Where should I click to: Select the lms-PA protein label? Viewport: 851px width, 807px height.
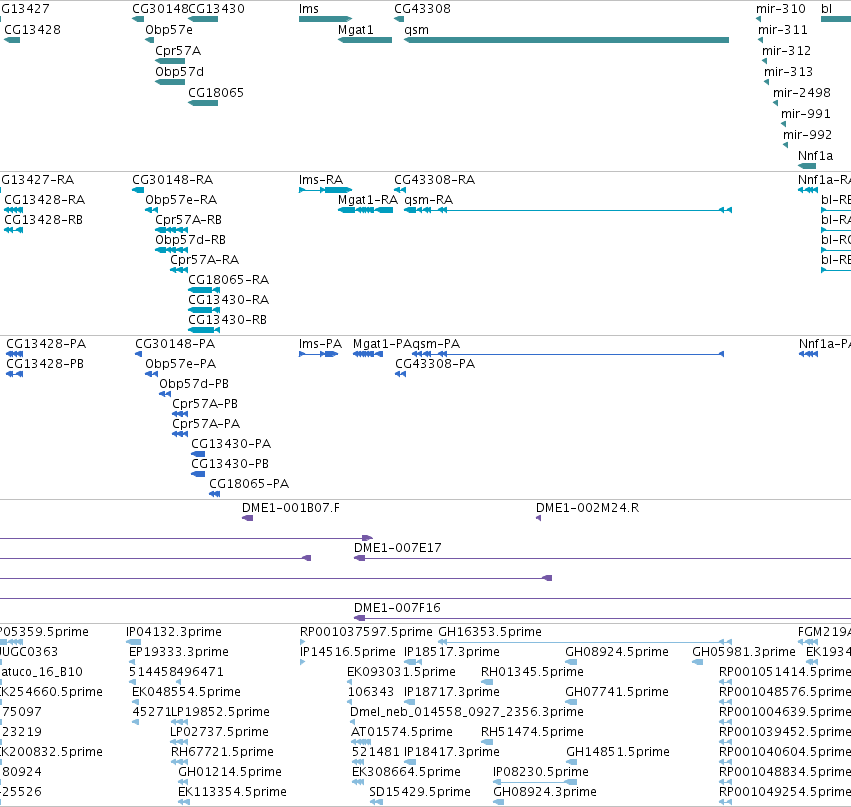[x=320, y=344]
